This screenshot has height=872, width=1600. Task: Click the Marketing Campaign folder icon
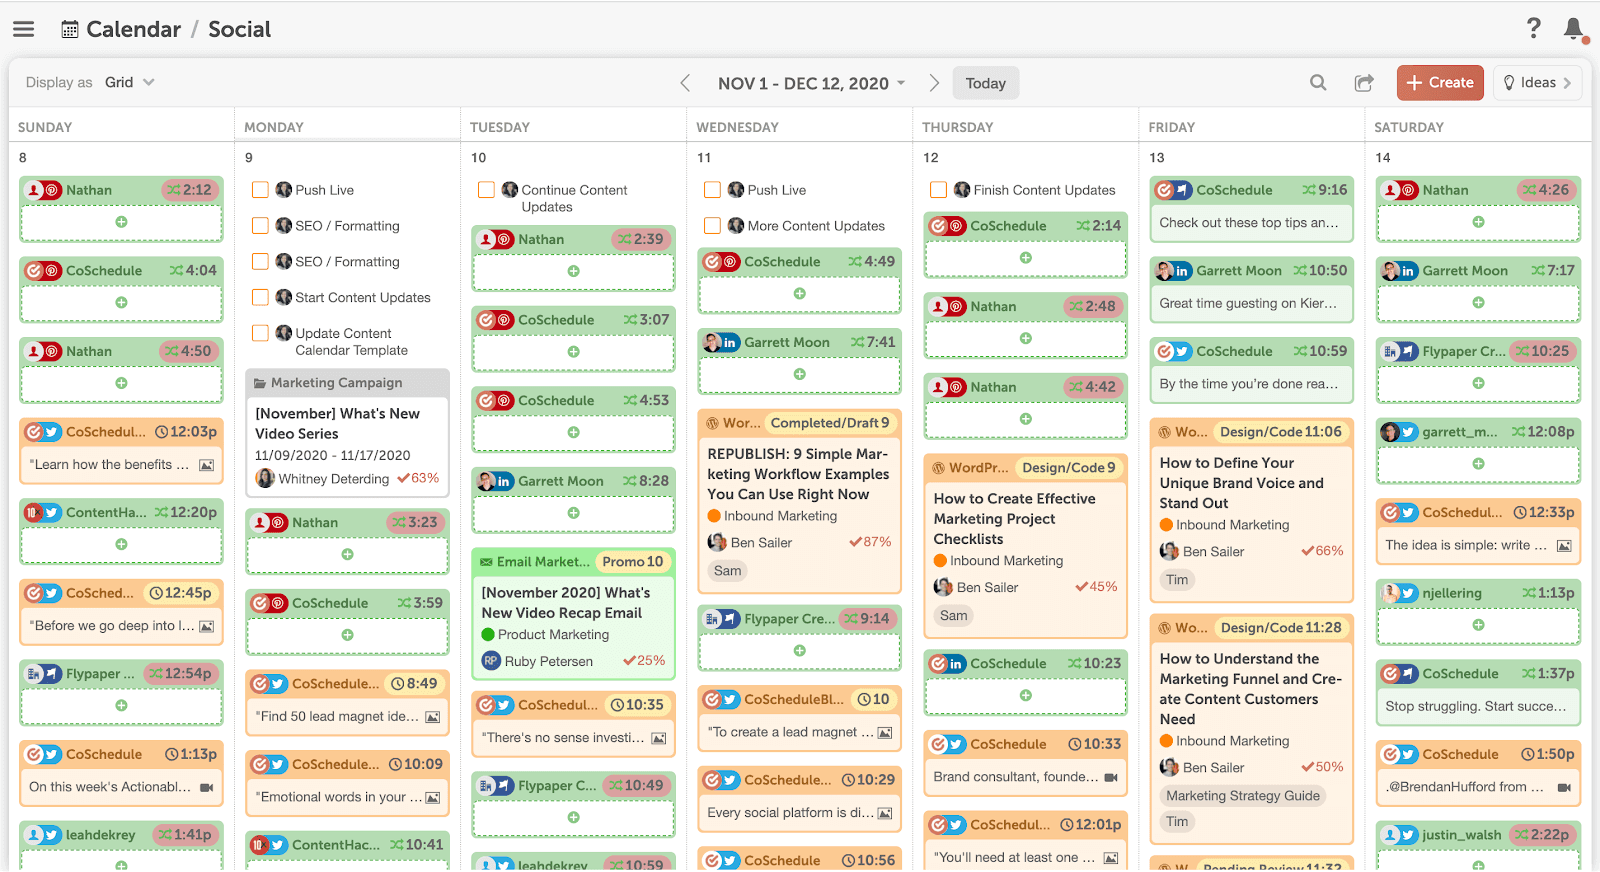click(x=260, y=383)
